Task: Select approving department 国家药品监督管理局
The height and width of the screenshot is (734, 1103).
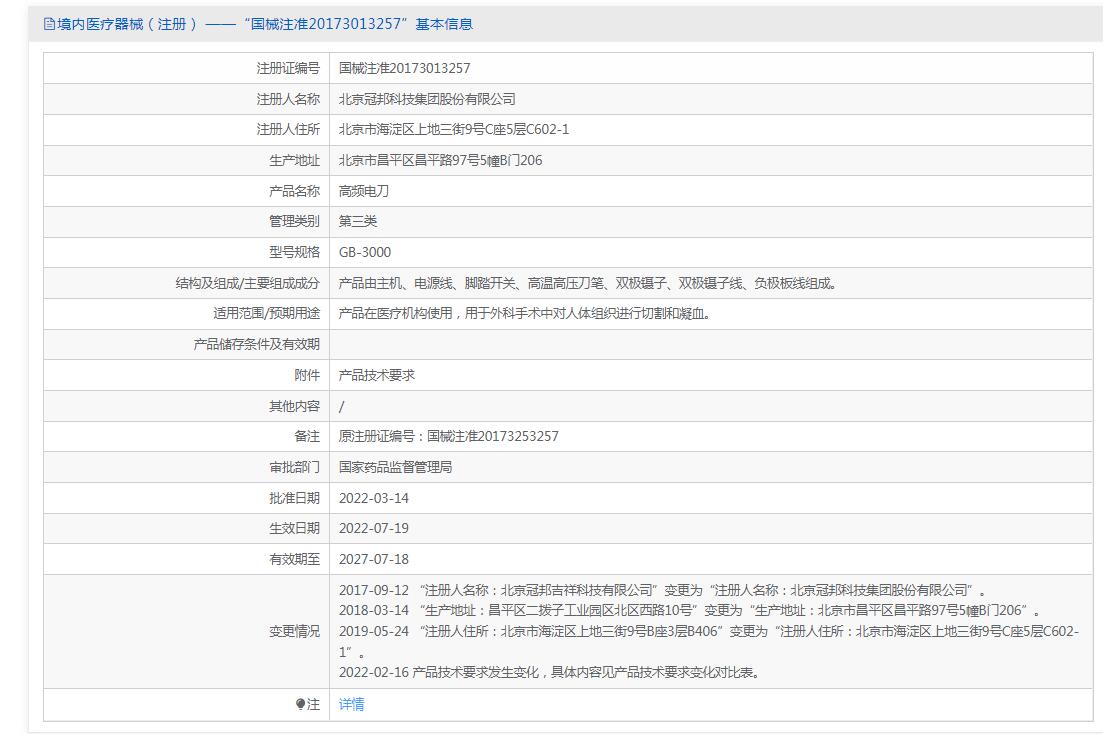Action: pyautogui.click(x=395, y=467)
